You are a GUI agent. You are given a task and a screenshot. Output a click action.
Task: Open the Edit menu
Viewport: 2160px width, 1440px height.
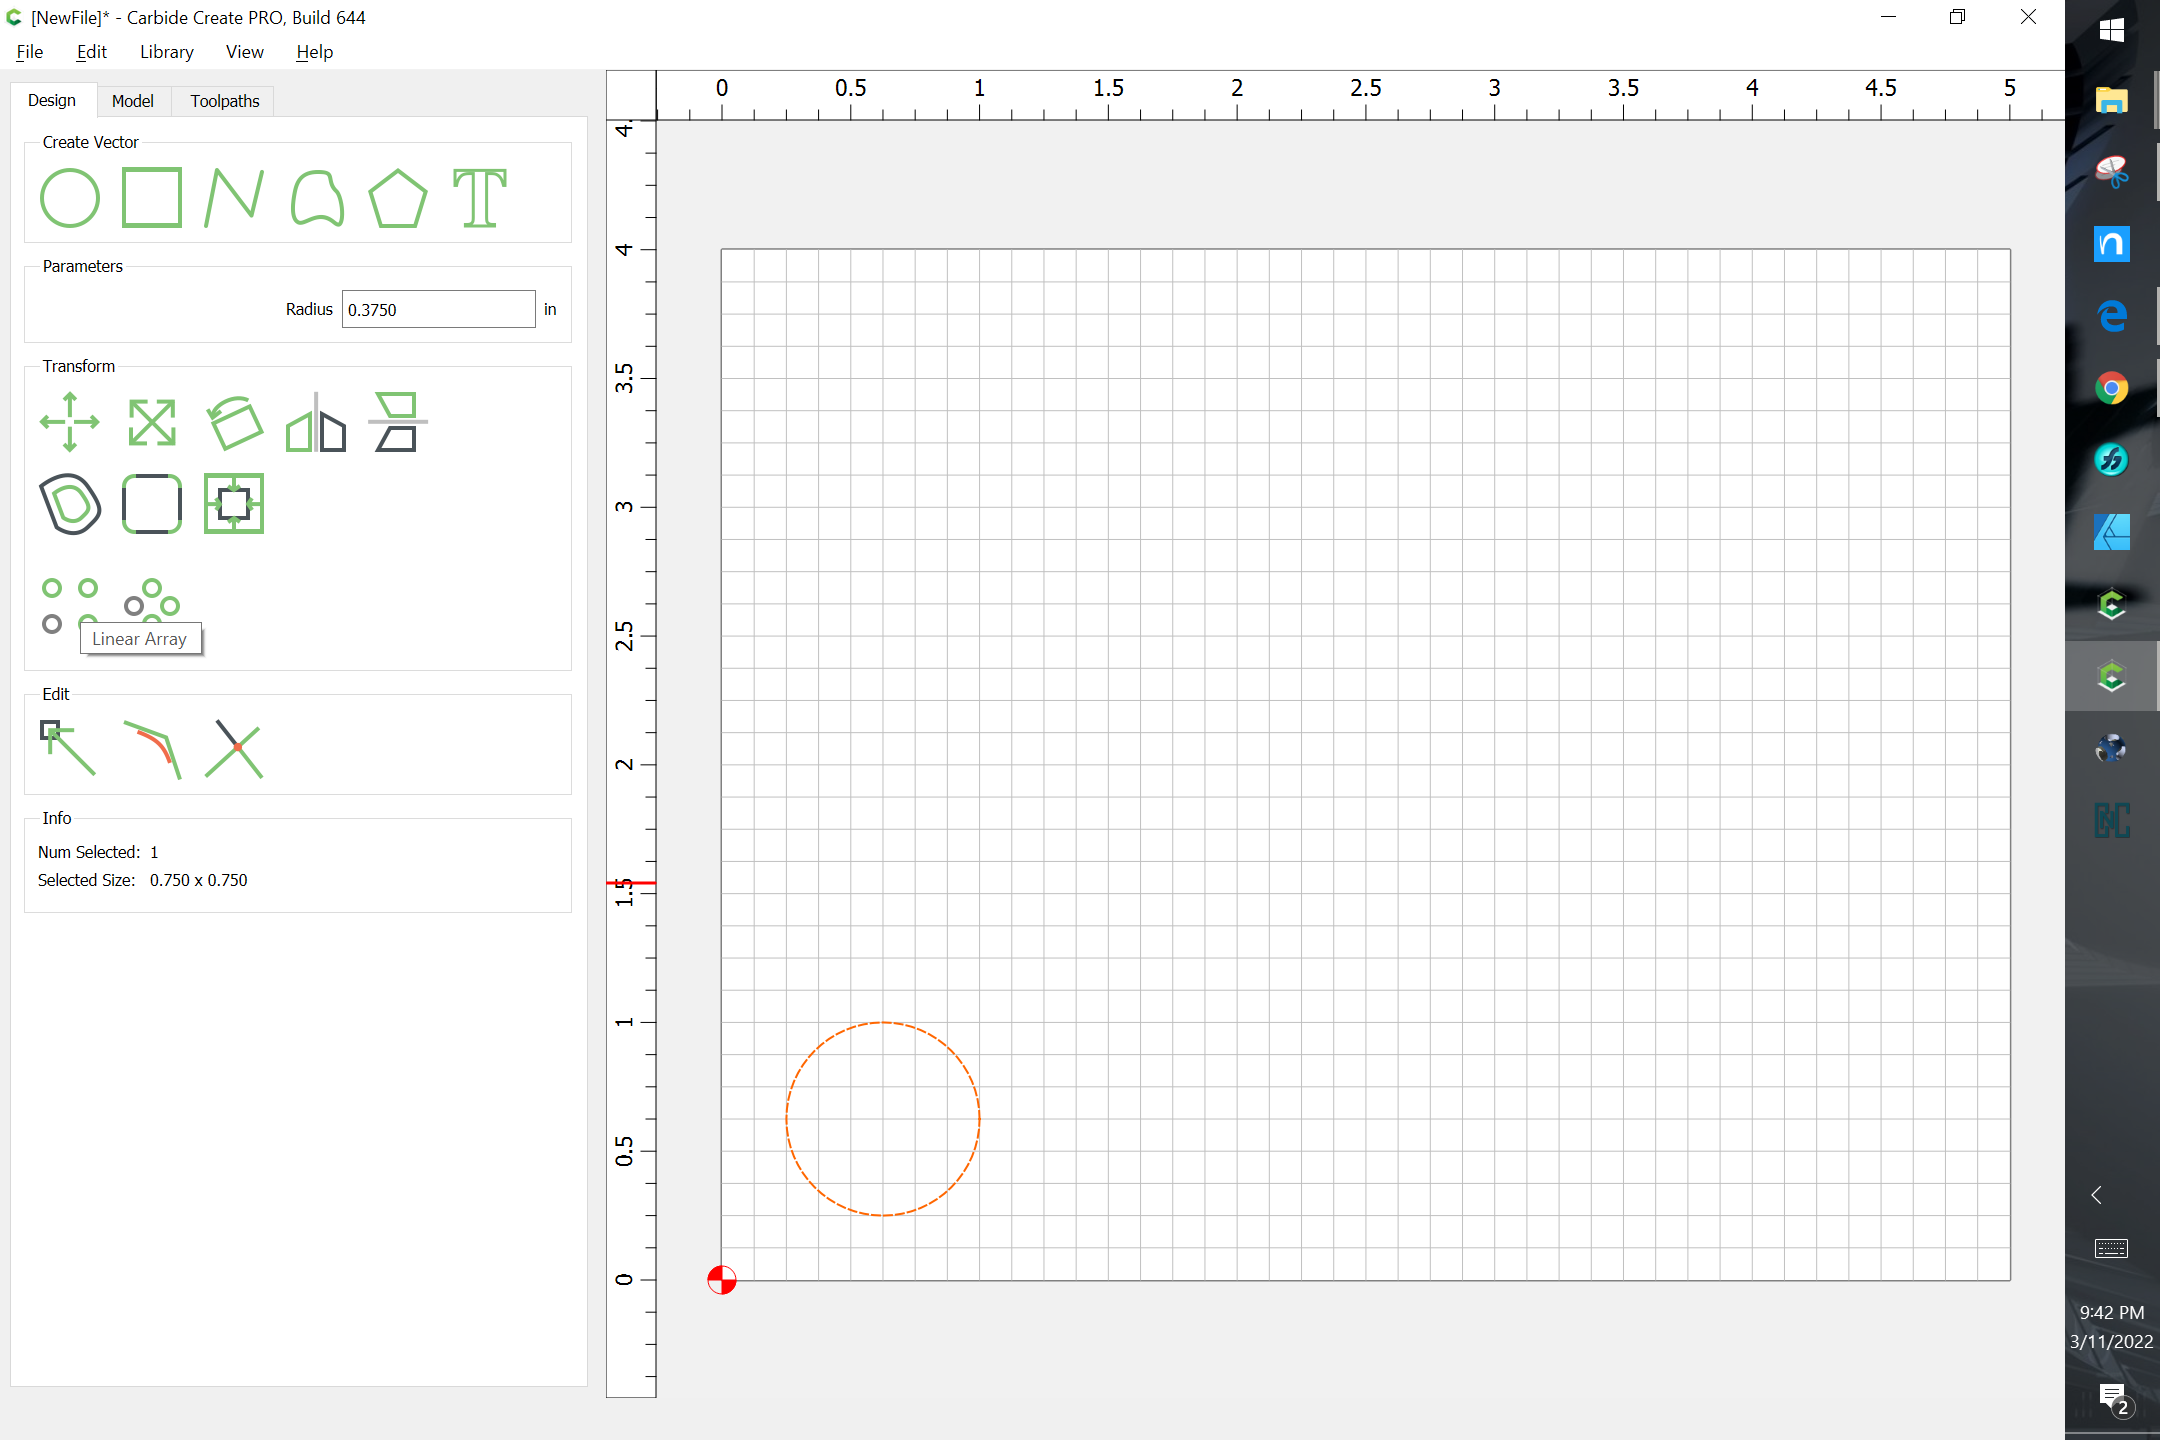pos(91,52)
